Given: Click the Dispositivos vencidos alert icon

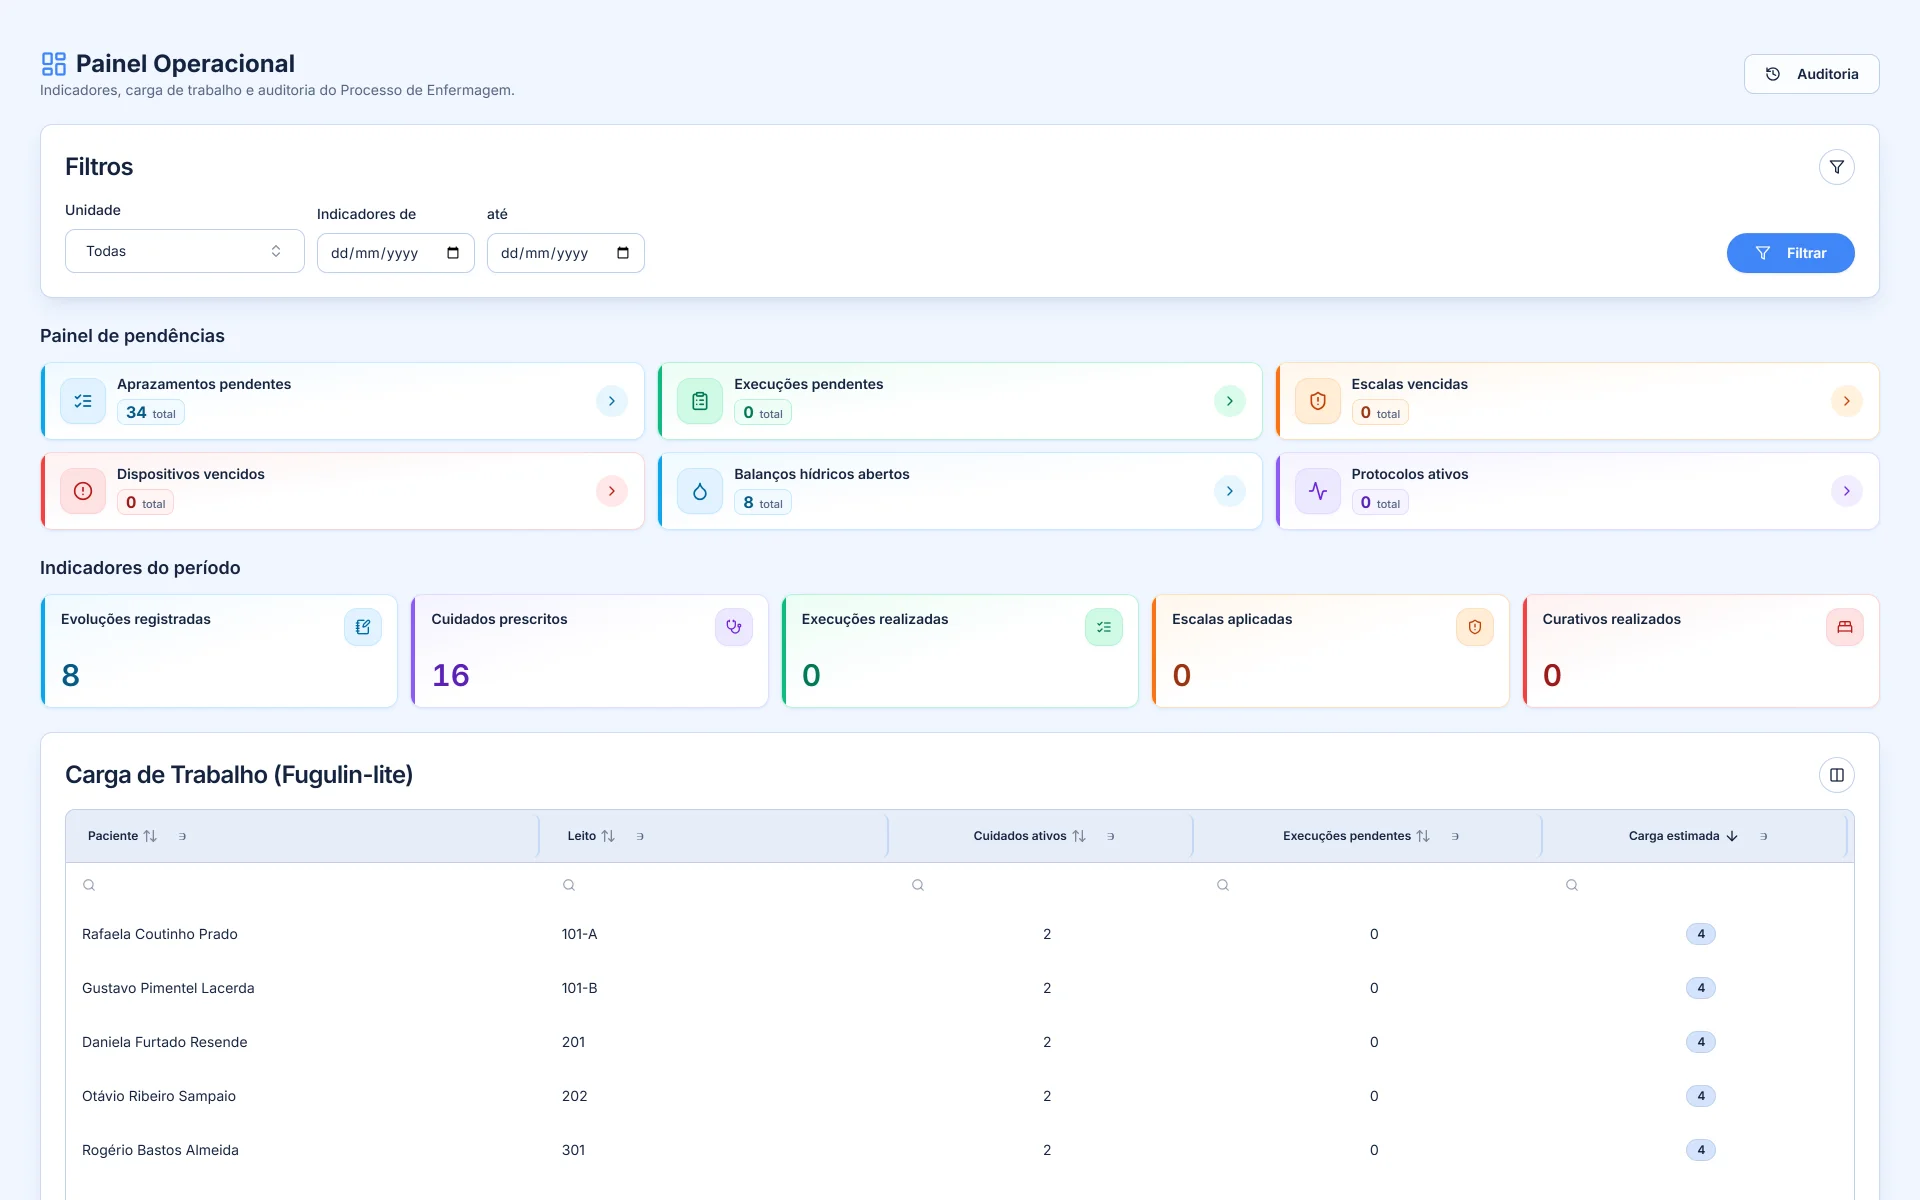Looking at the screenshot, I should 83,491.
